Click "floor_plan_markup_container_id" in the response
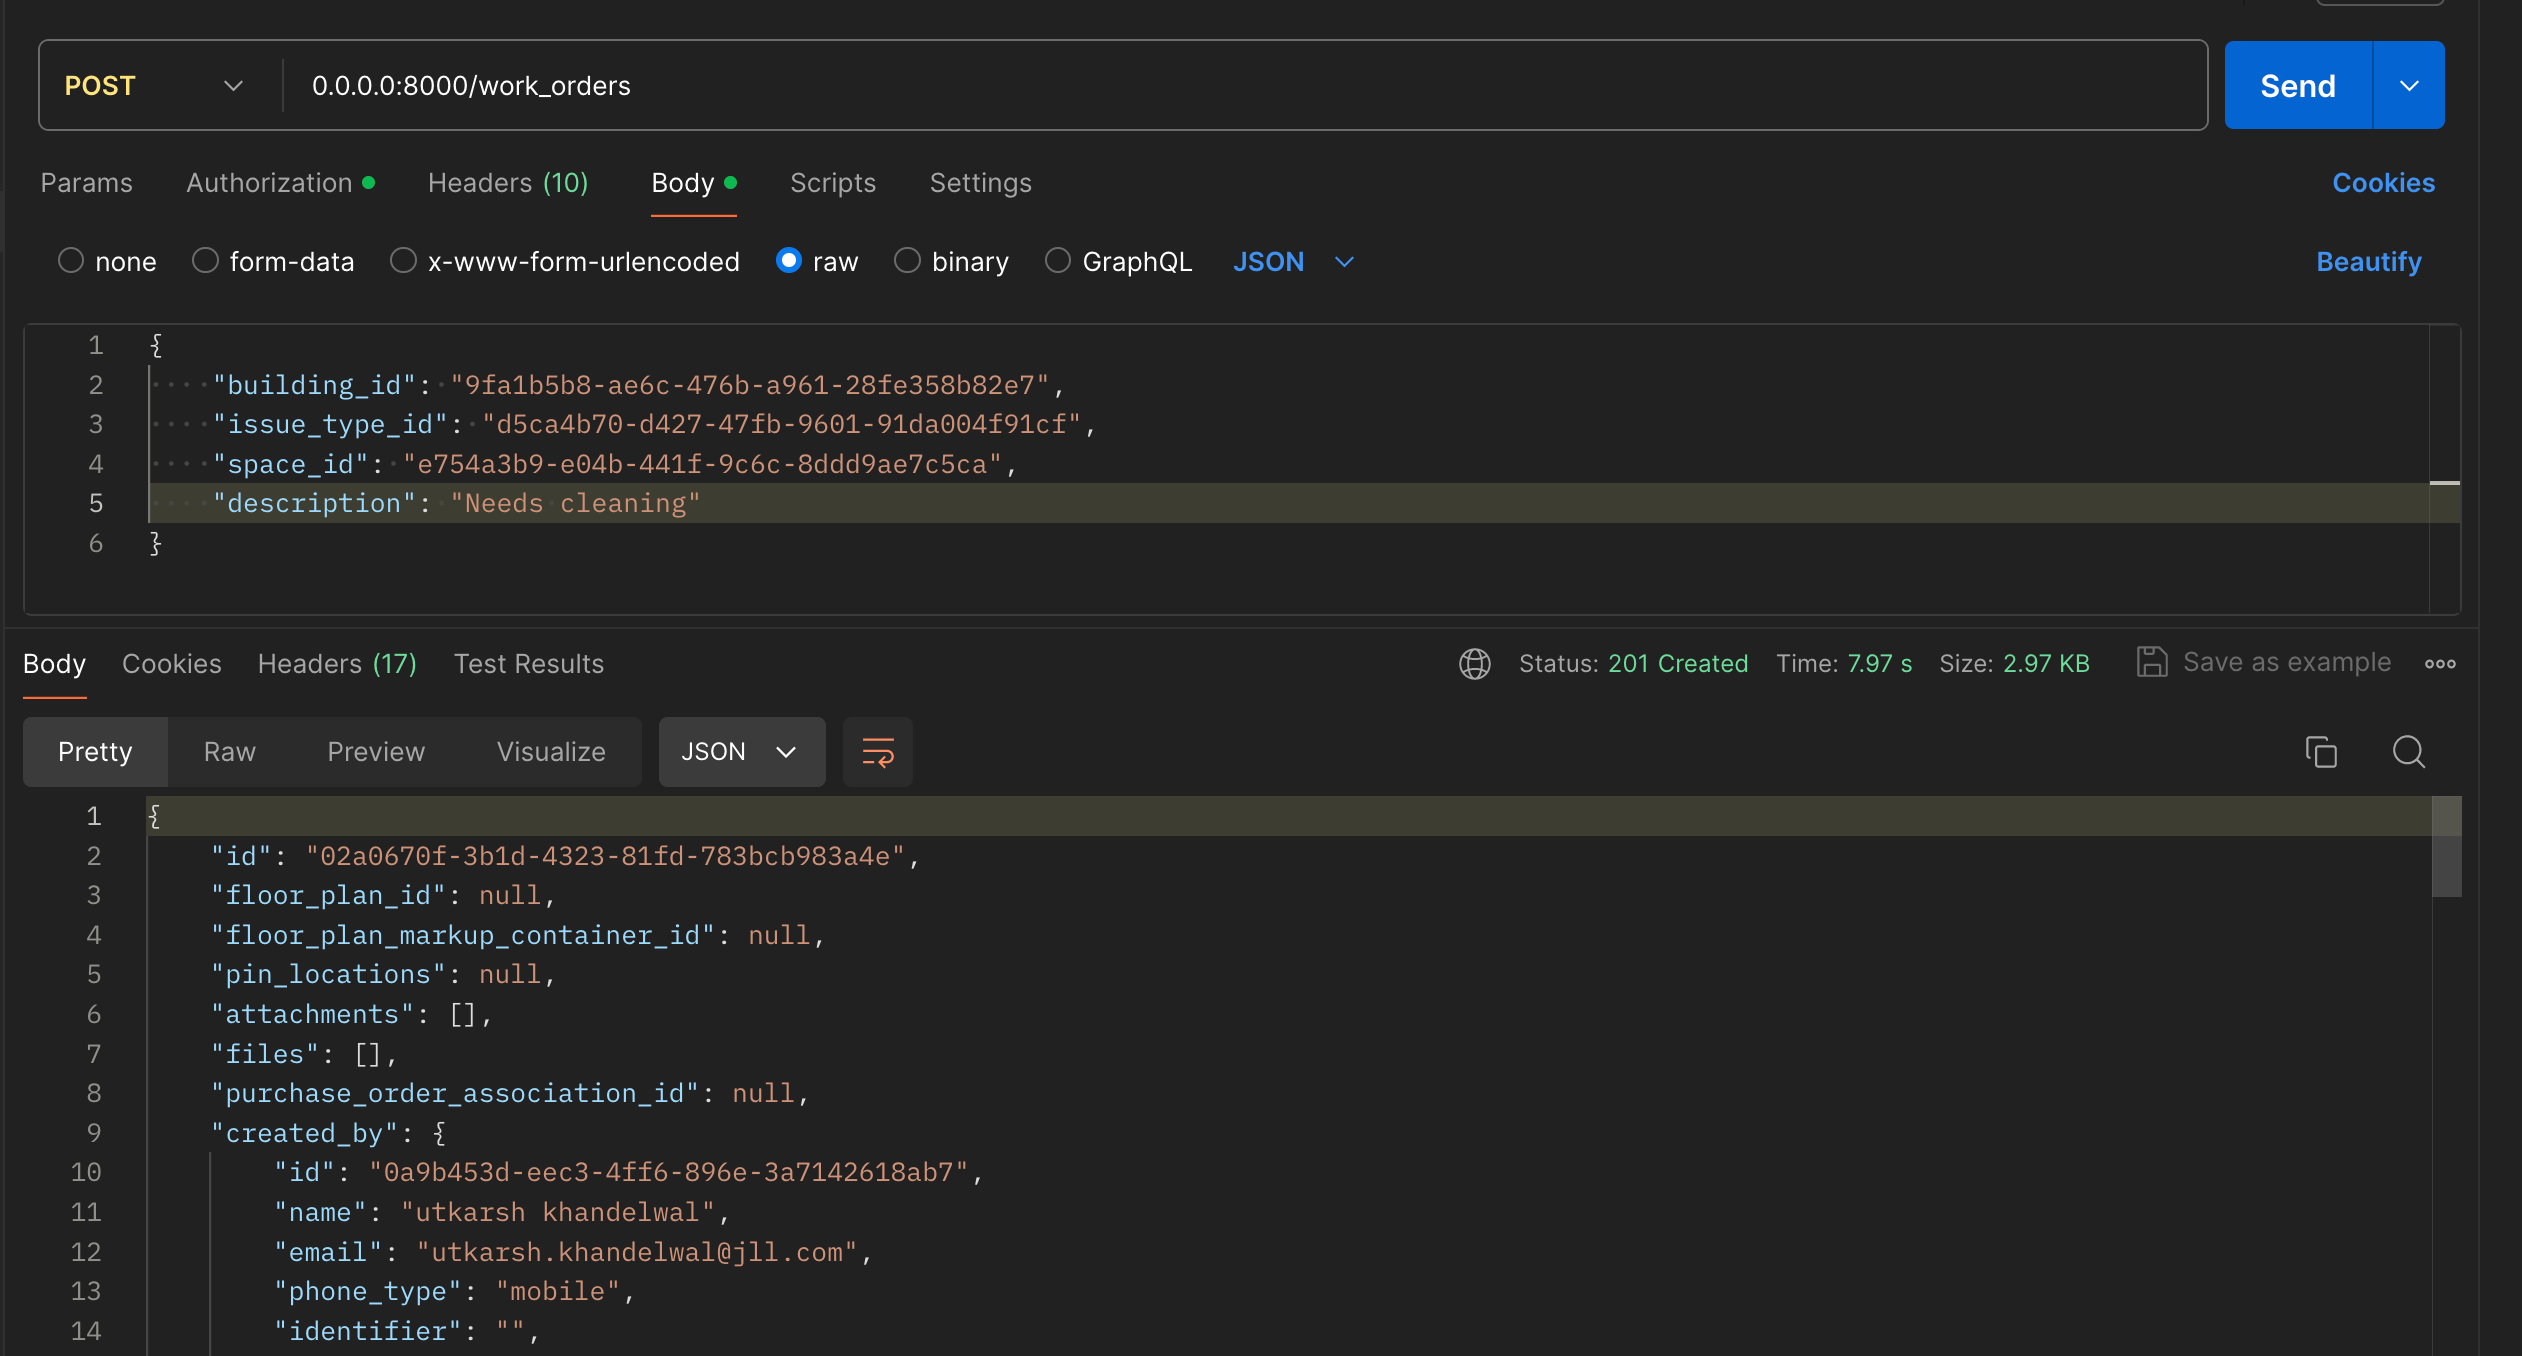2522x1356 pixels. click(x=463, y=936)
